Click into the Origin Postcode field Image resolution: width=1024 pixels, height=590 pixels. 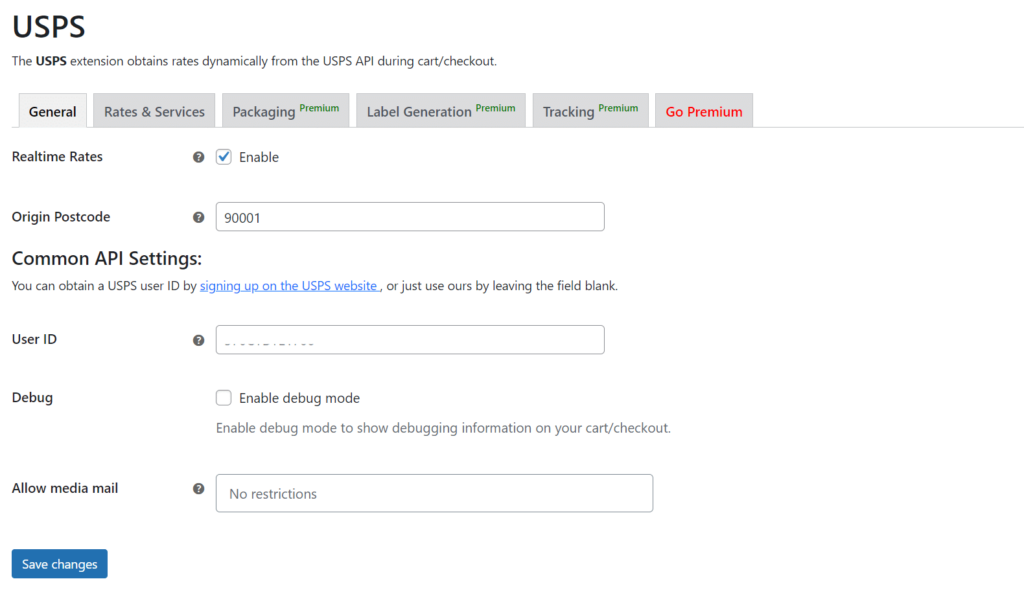click(410, 217)
